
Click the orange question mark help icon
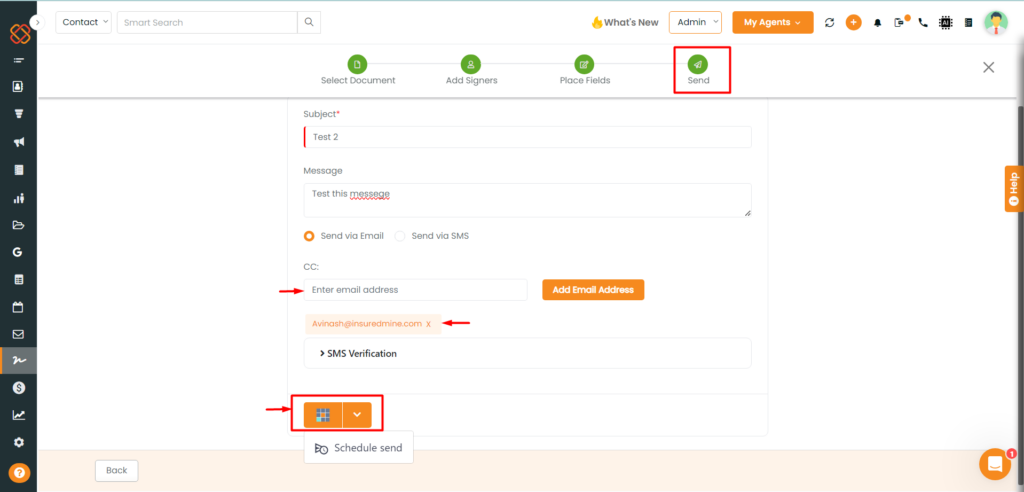tap(18, 472)
